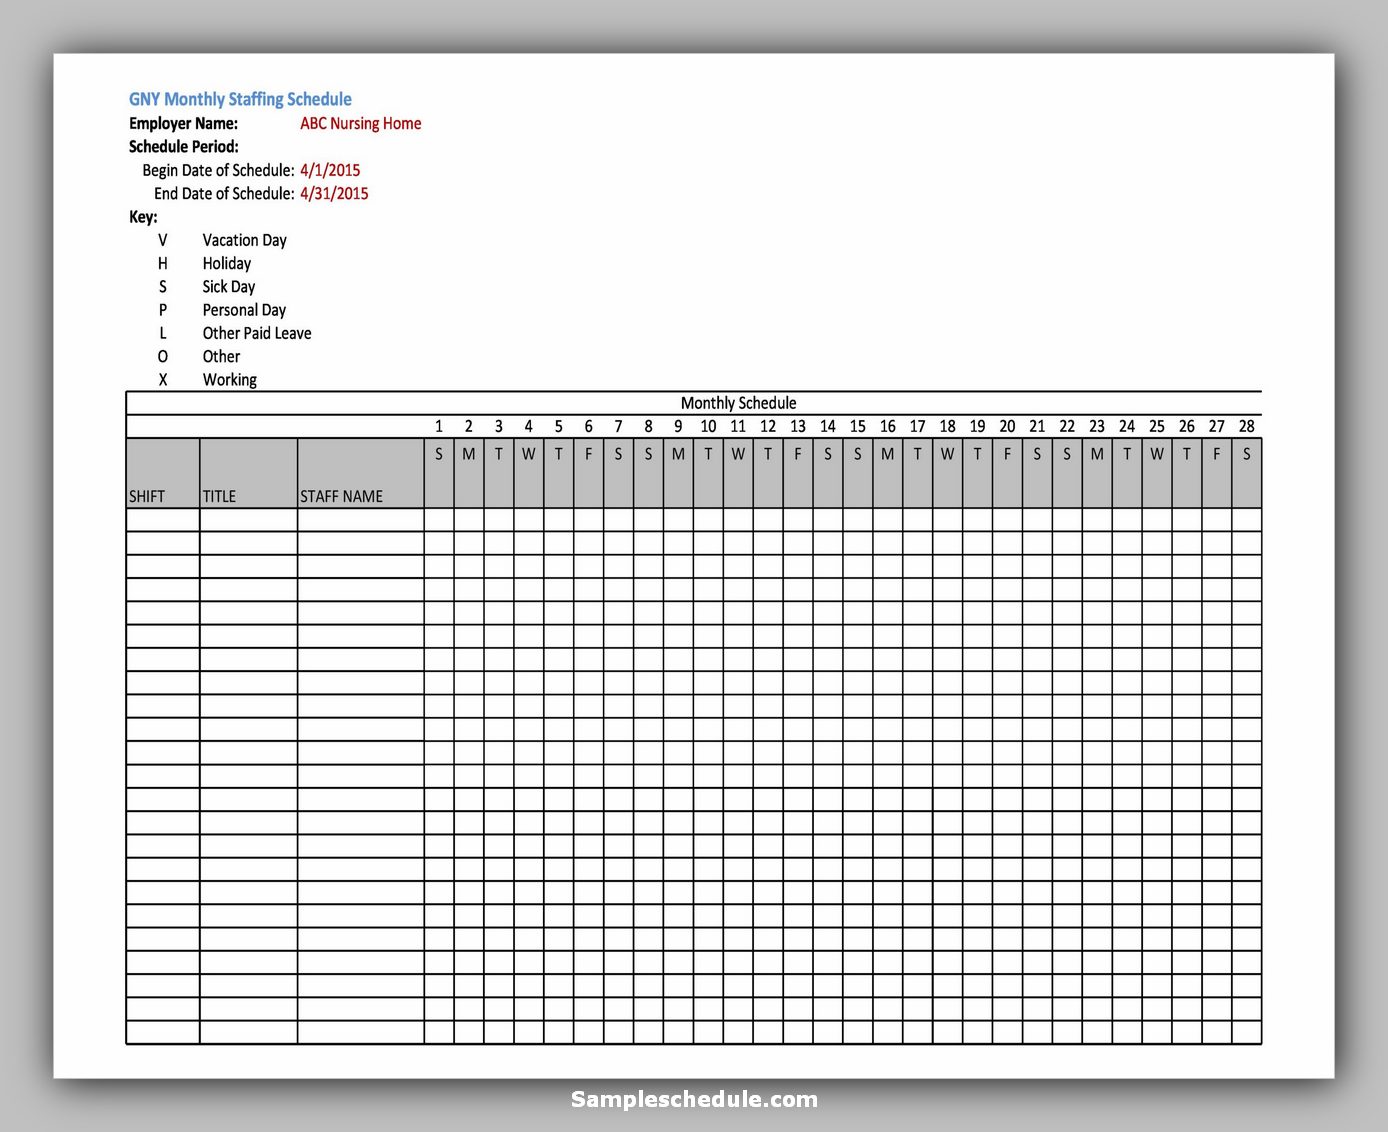Select the Personal Day key entry
The height and width of the screenshot is (1132, 1388).
click(244, 310)
